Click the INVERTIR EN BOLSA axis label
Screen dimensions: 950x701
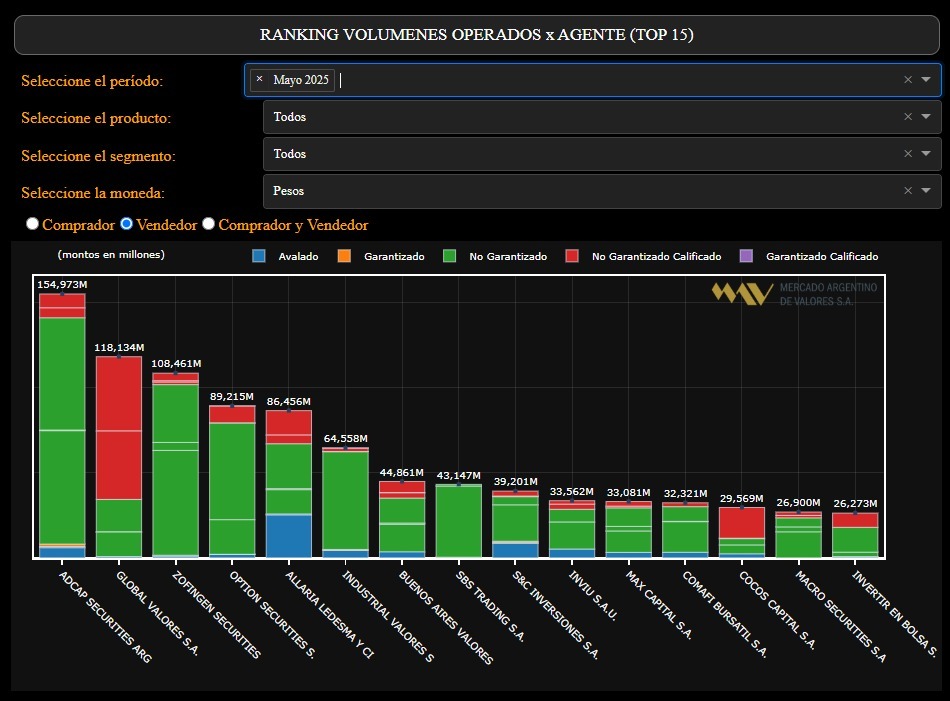pos(895,613)
